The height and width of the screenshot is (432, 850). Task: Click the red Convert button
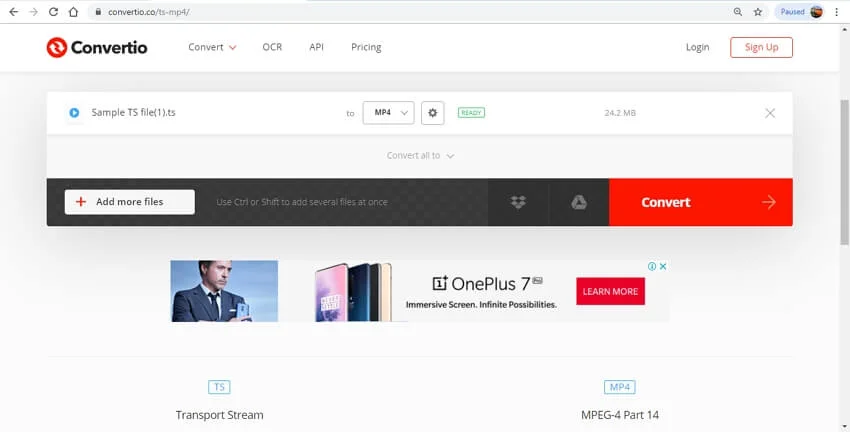pyautogui.click(x=700, y=202)
